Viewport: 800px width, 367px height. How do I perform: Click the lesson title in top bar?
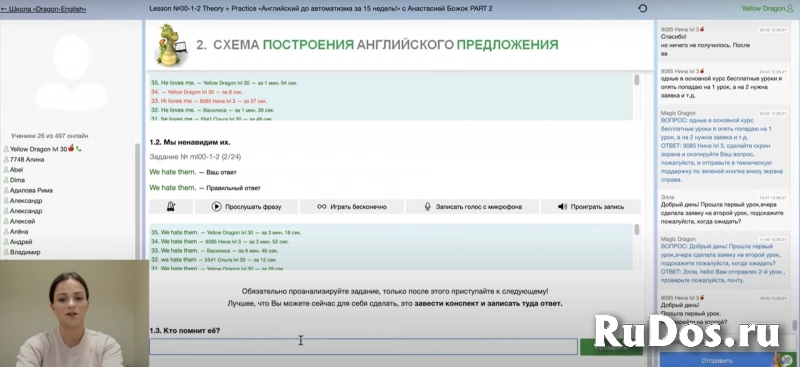tap(321, 9)
